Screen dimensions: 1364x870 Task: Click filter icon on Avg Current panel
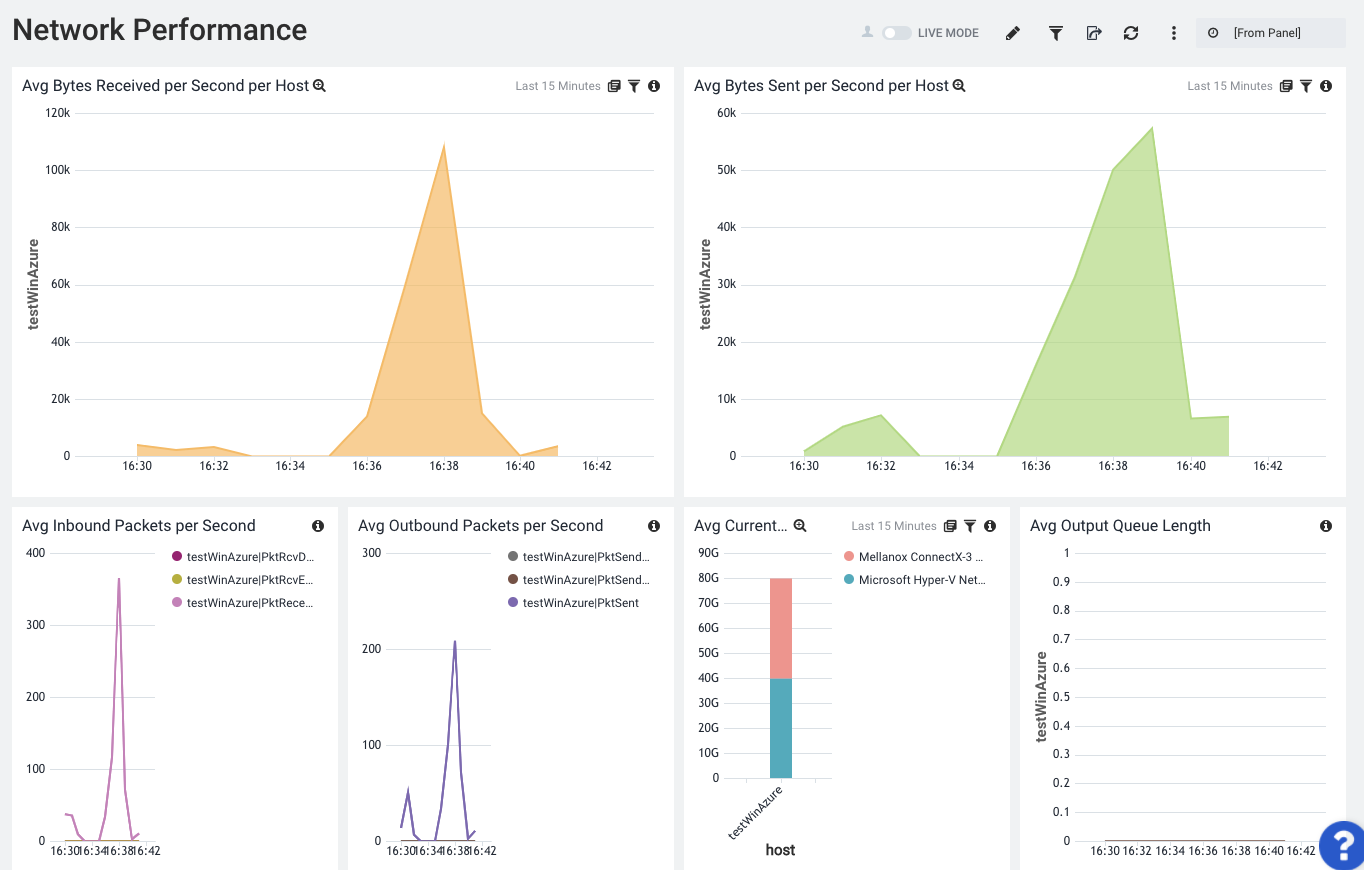click(x=970, y=526)
